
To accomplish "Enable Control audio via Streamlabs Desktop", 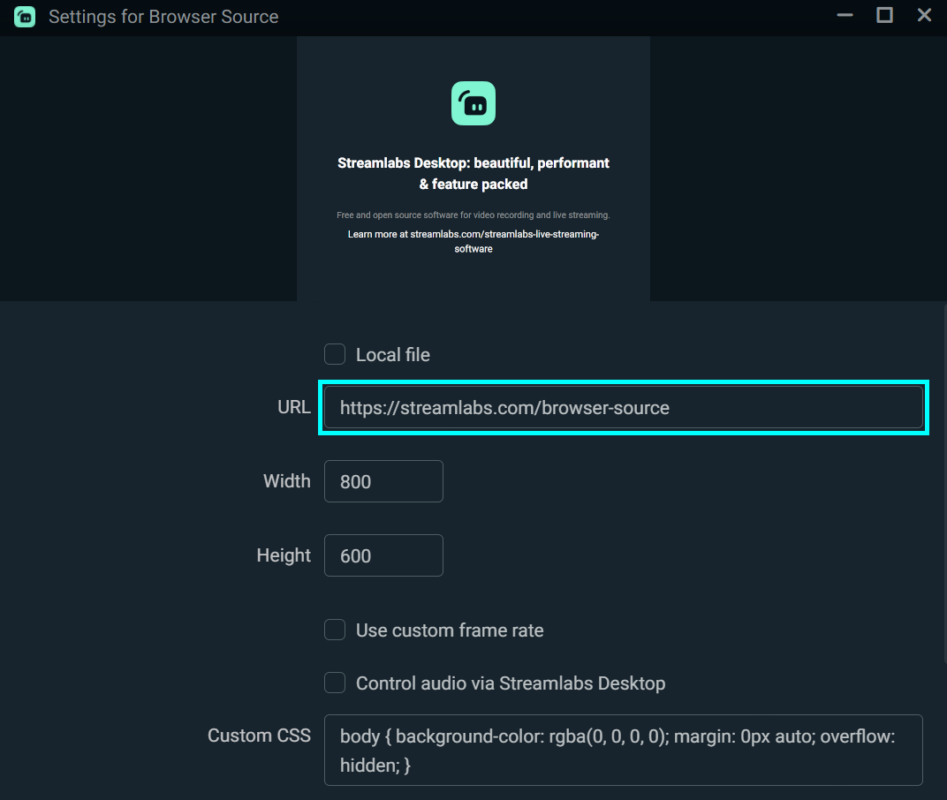I will [x=334, y=682].
